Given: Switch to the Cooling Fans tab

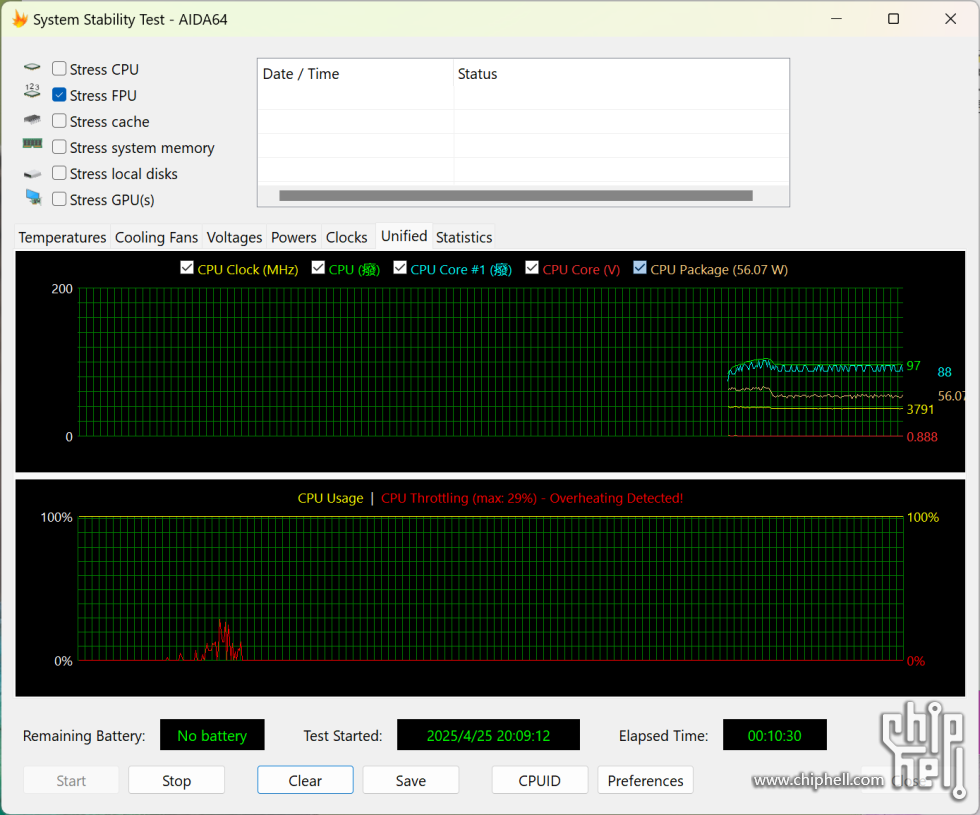Looking at the screenshot, I should (156, 238).
